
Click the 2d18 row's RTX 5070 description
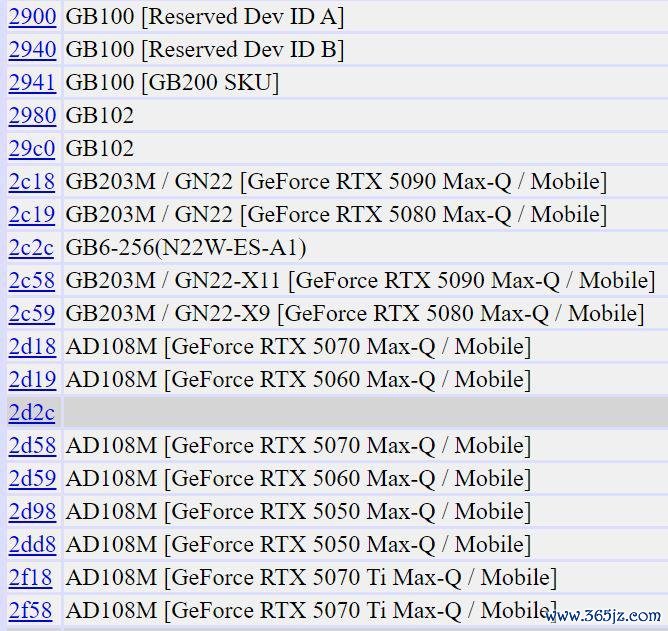299,346
